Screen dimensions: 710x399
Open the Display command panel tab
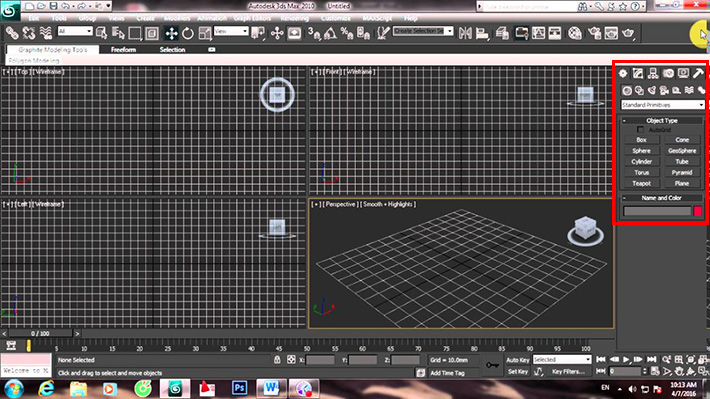coord(683,73)
